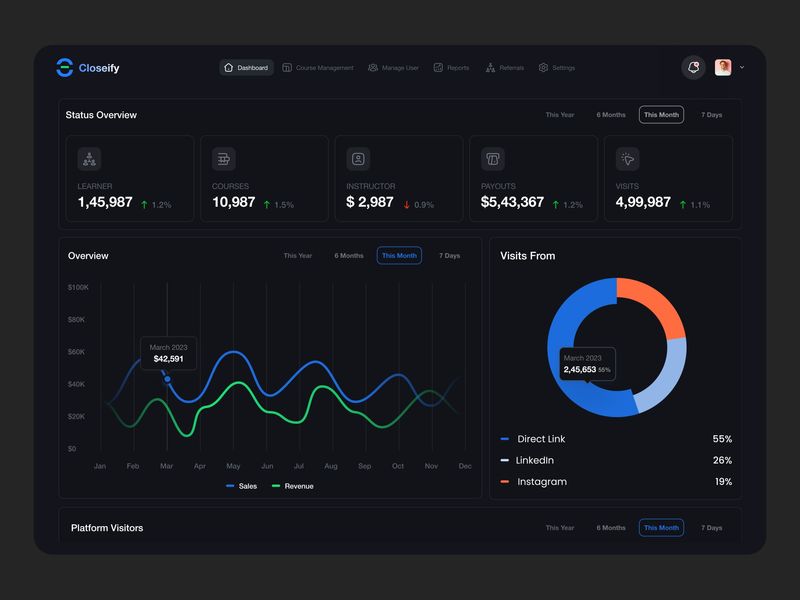This screenshot has width=800, height=600.
Task: Select the Visits card icon
Action: click(629, 158)
